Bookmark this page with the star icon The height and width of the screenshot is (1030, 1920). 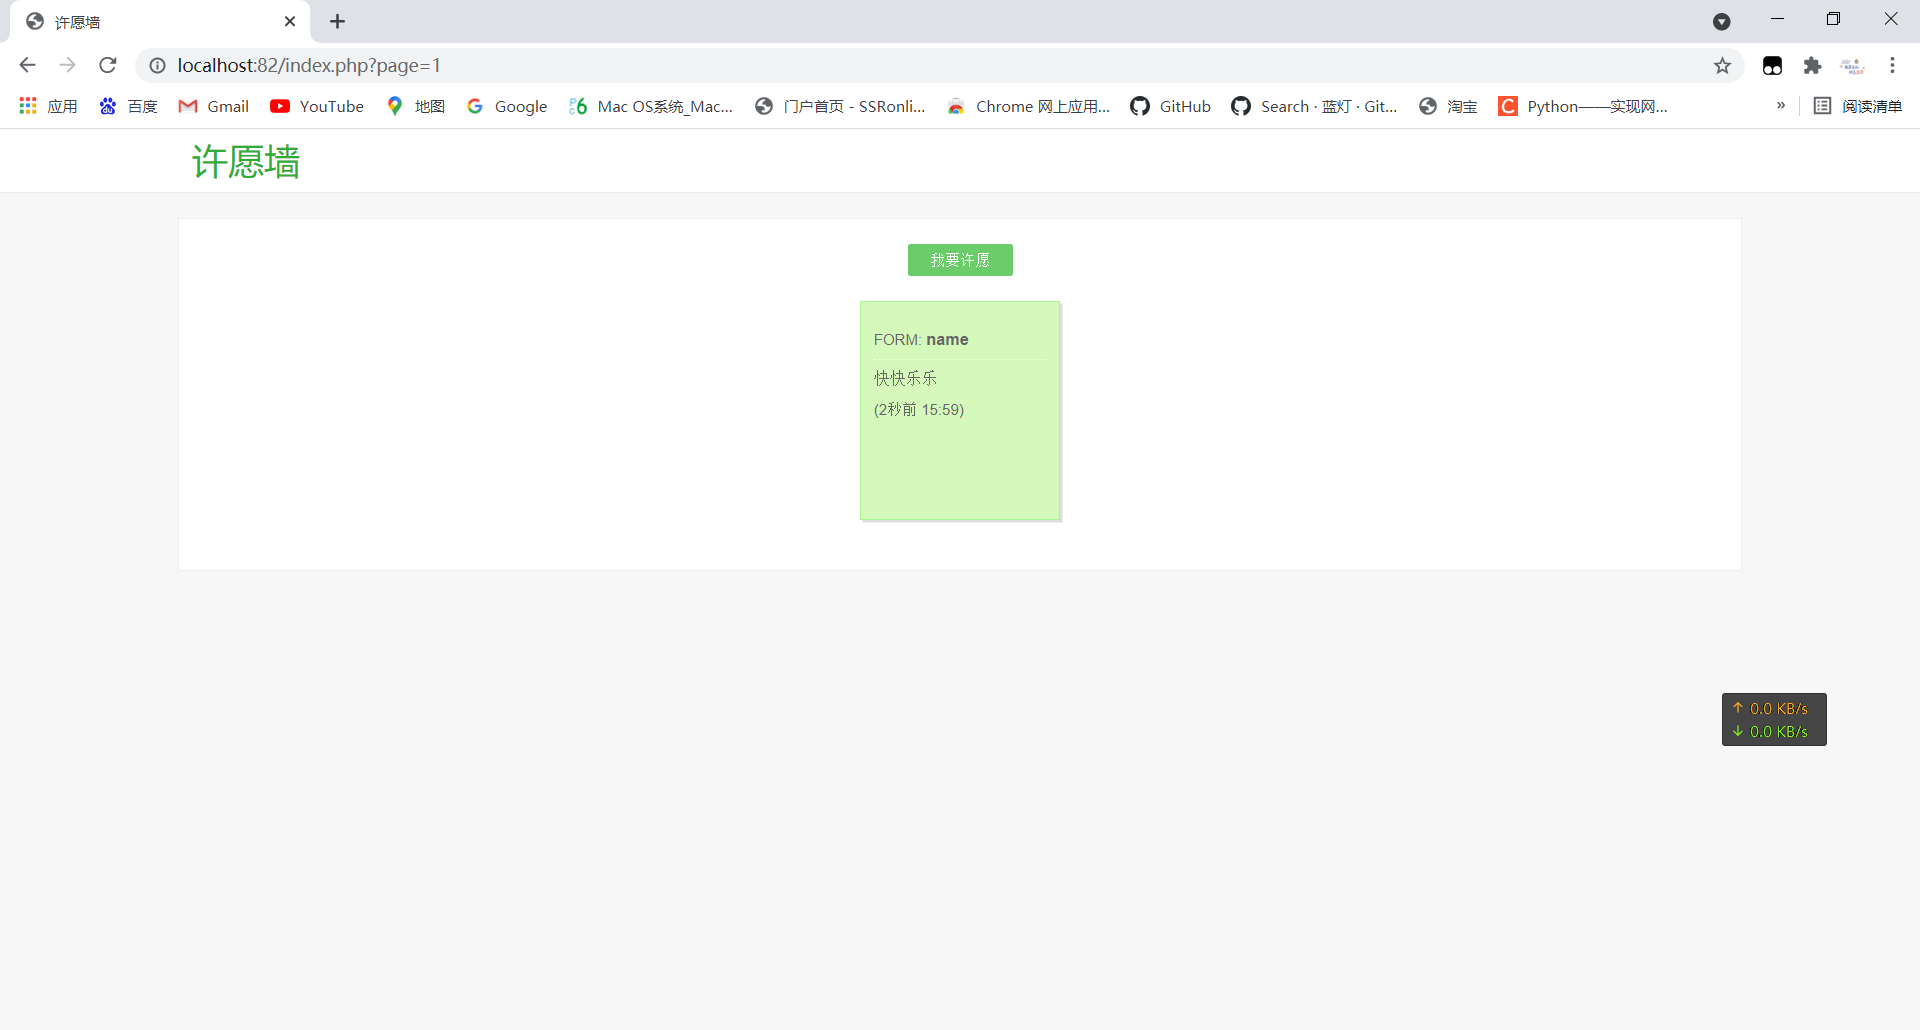coord(1722,65)
